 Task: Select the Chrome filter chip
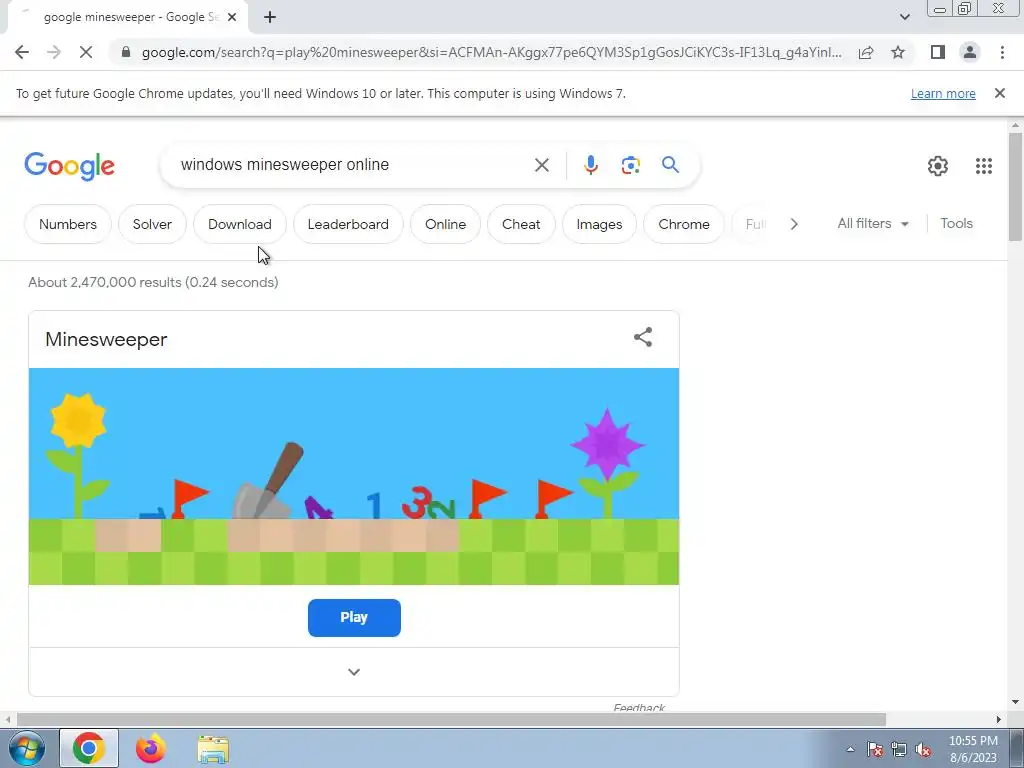point(684,224)
